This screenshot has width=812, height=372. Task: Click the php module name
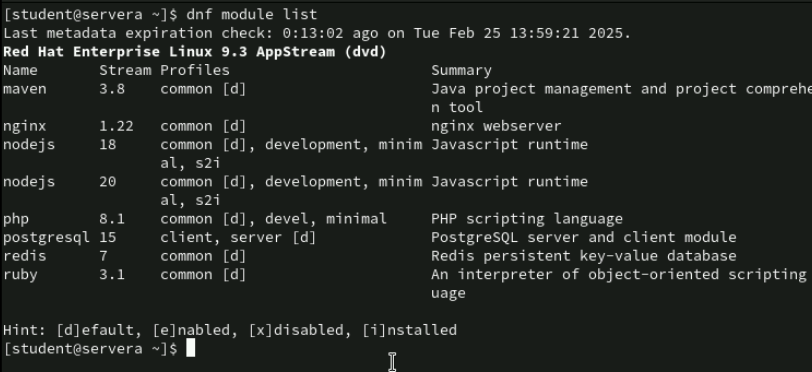coord(16,219)
